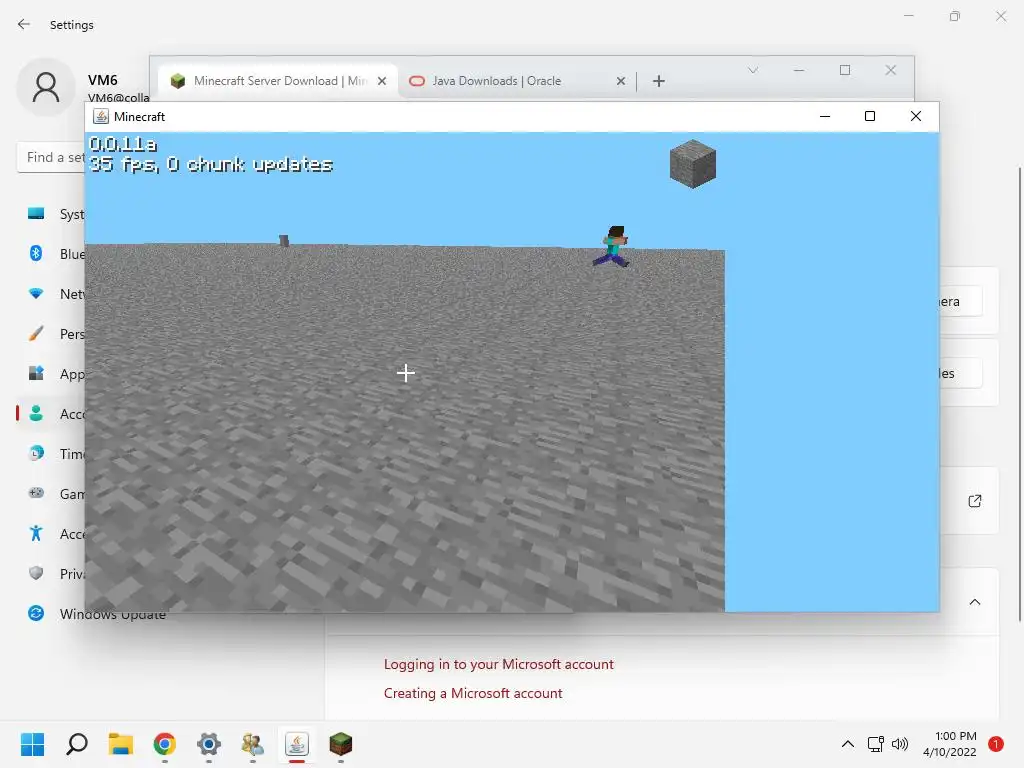1024x768 pixels.
Task: Open Gaming via the controller icon
Action: (36, 493)
